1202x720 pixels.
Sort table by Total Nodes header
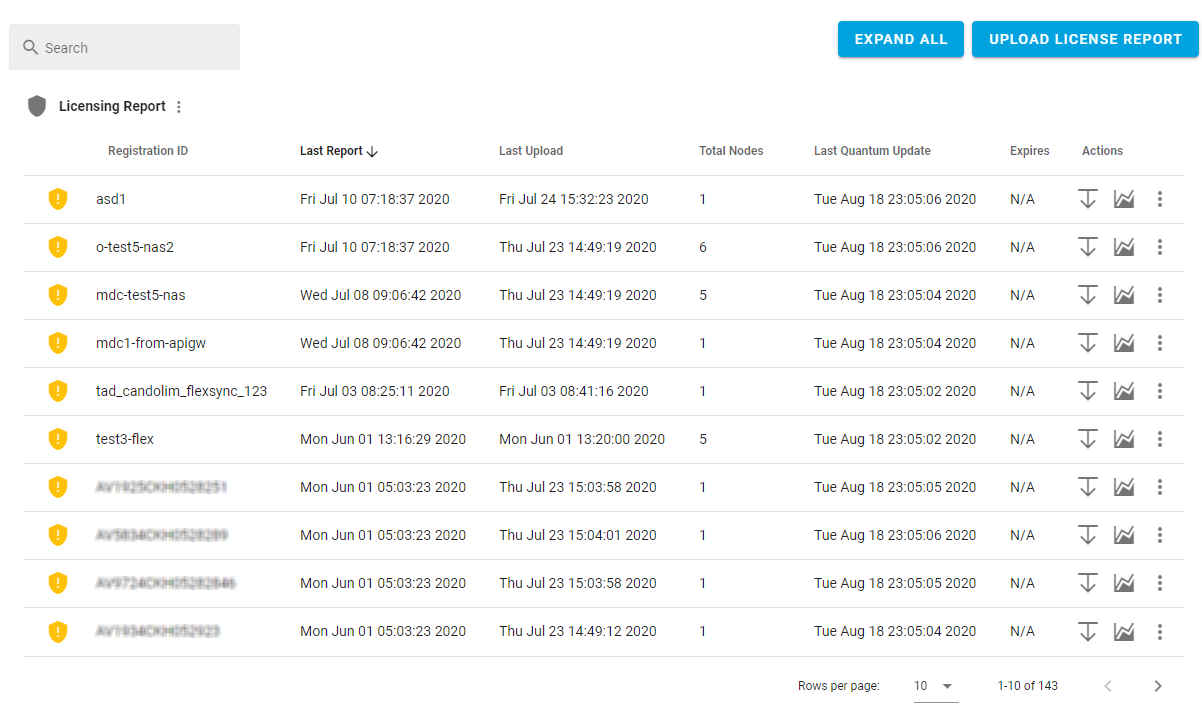click(x=731, y=151)
